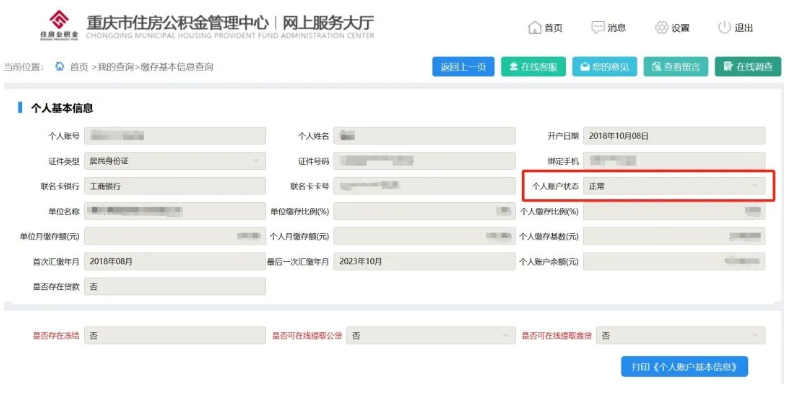Click the 在线客服 customer service button
The height and width of the screenshot is (398, 785).
click(533, 67)
